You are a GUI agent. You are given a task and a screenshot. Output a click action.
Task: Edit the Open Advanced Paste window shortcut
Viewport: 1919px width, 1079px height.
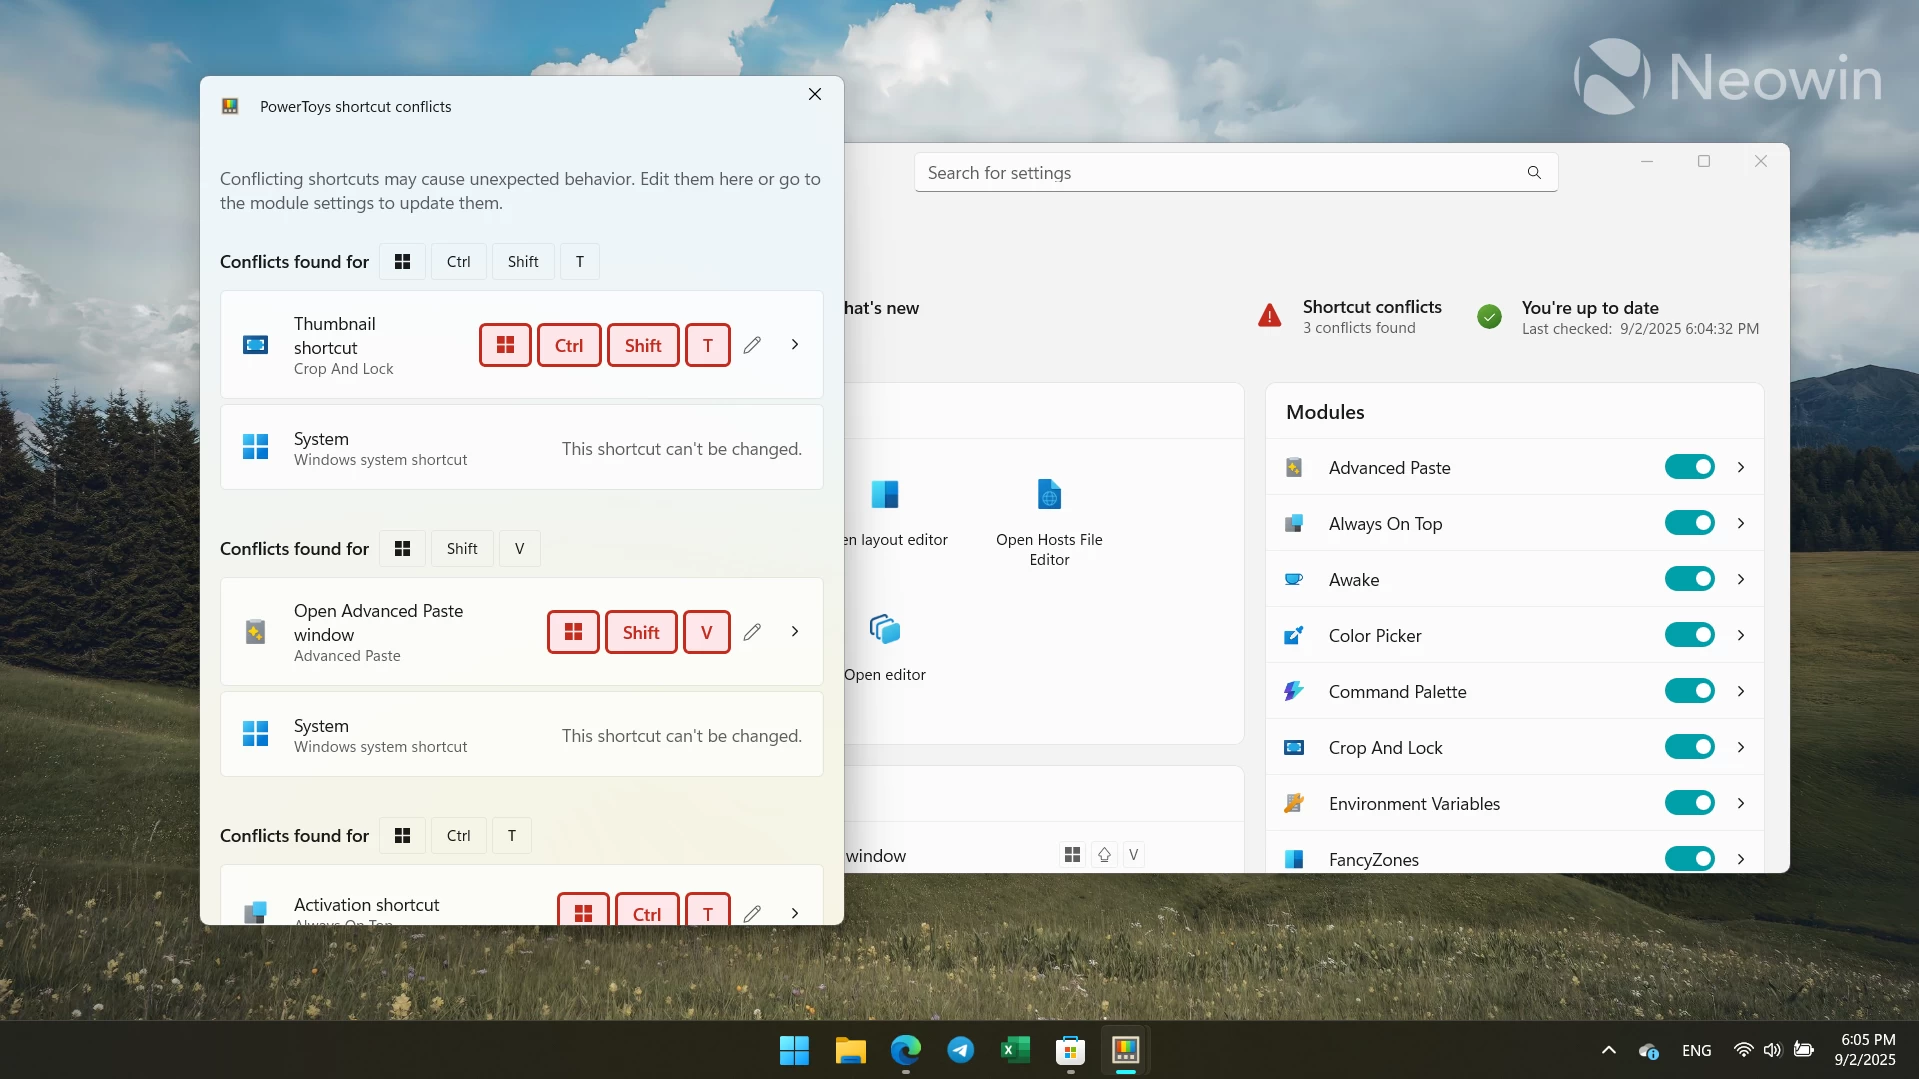point(753,631)
